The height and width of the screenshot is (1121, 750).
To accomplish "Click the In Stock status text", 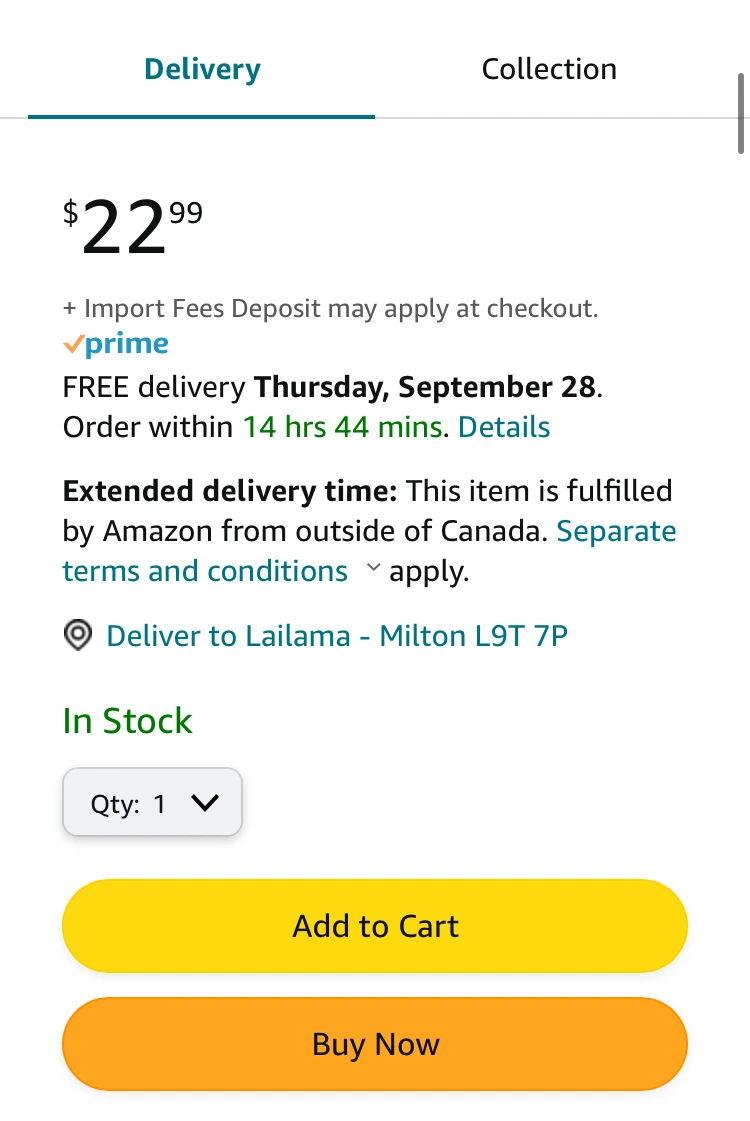I will point(127,721).
